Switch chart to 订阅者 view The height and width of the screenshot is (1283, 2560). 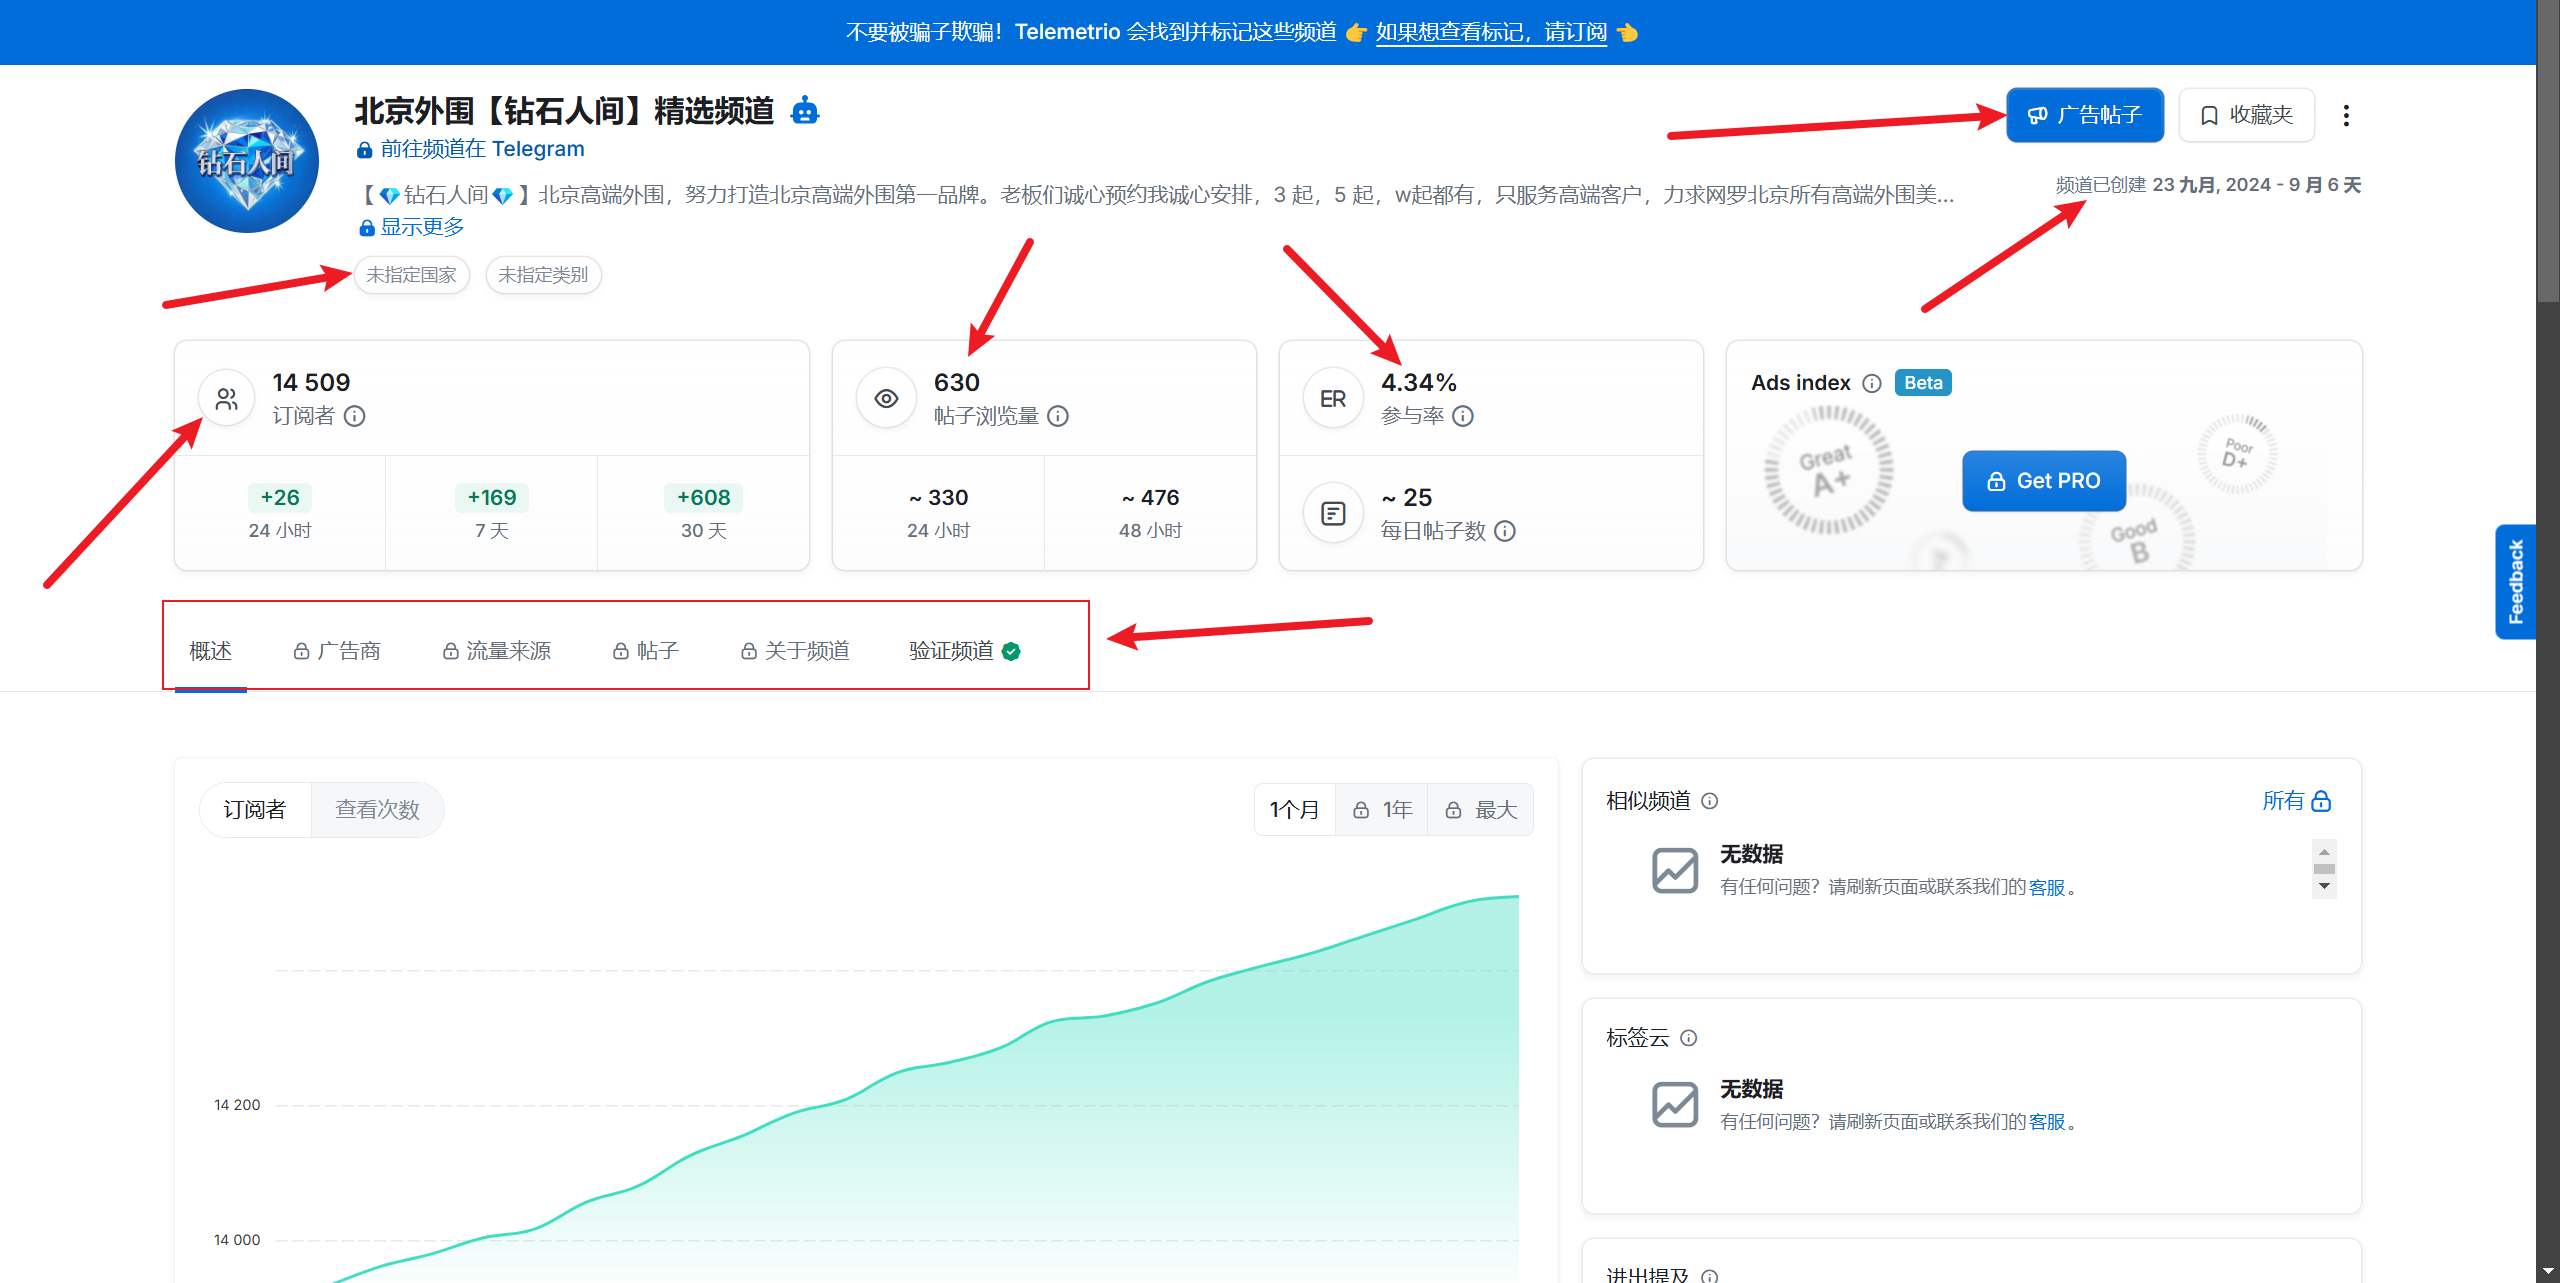[x=255, y=810]
